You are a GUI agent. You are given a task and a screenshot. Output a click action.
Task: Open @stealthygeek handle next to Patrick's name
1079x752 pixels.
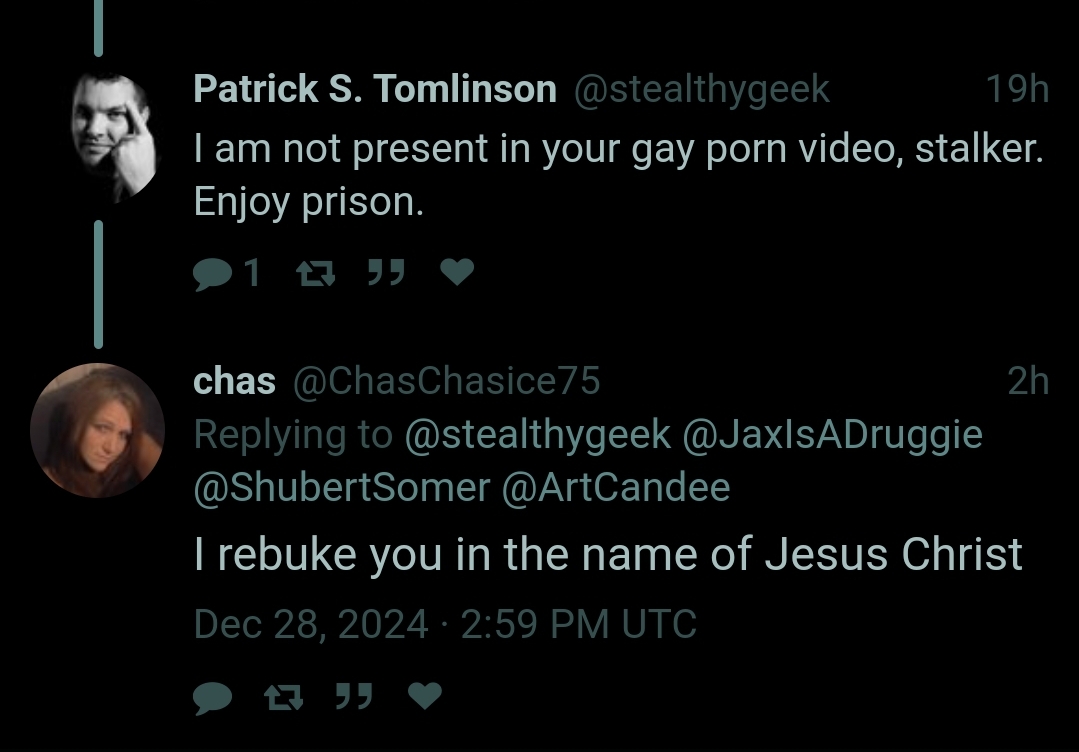pos(702,89)
